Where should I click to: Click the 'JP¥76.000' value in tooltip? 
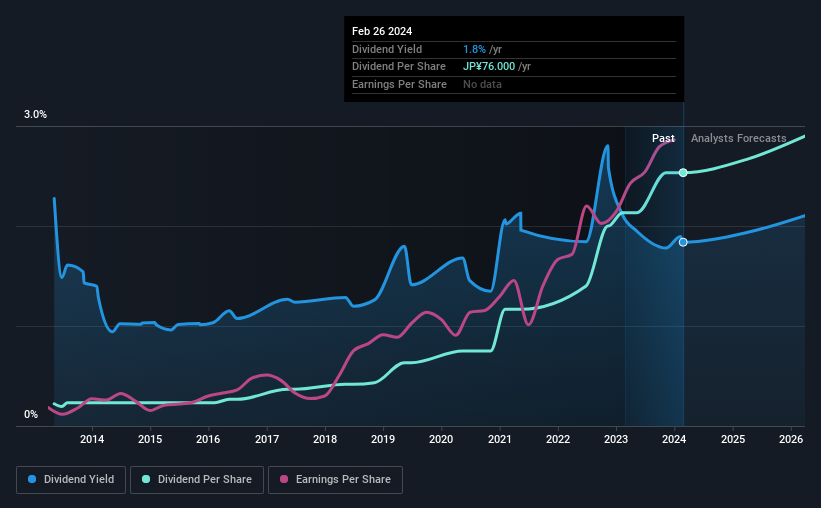coord(489,67)
